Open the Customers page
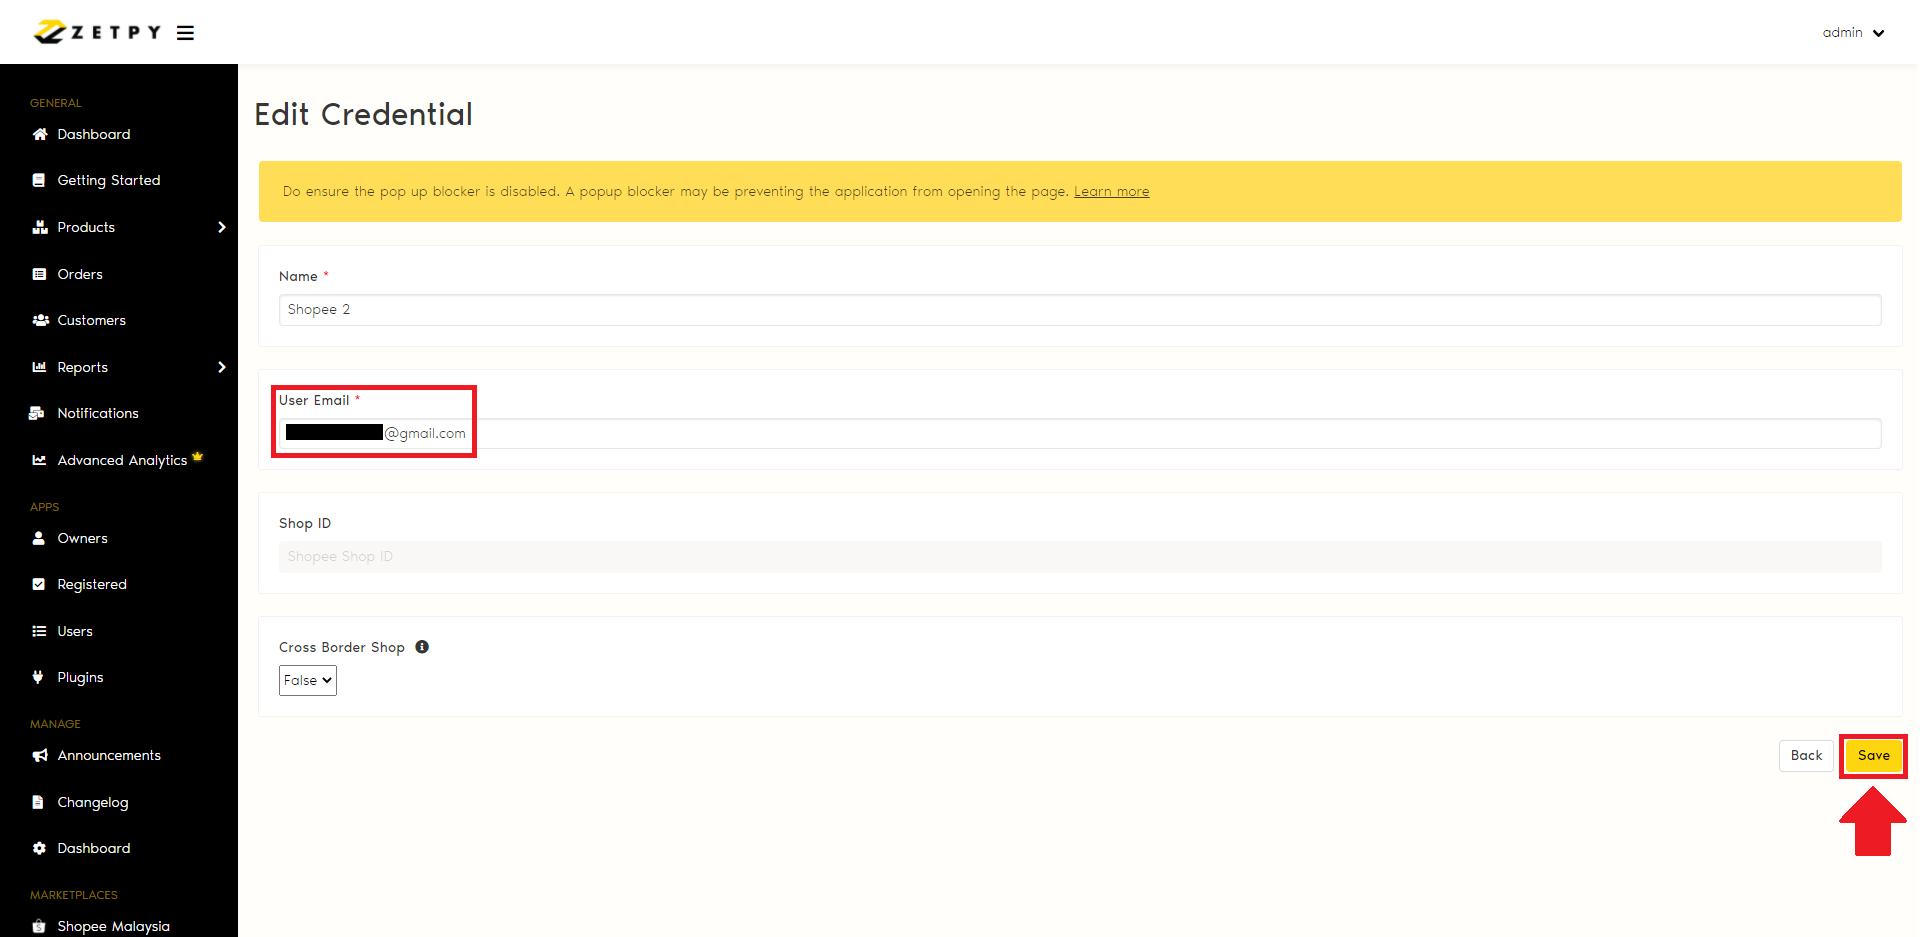 click(92, 320)
